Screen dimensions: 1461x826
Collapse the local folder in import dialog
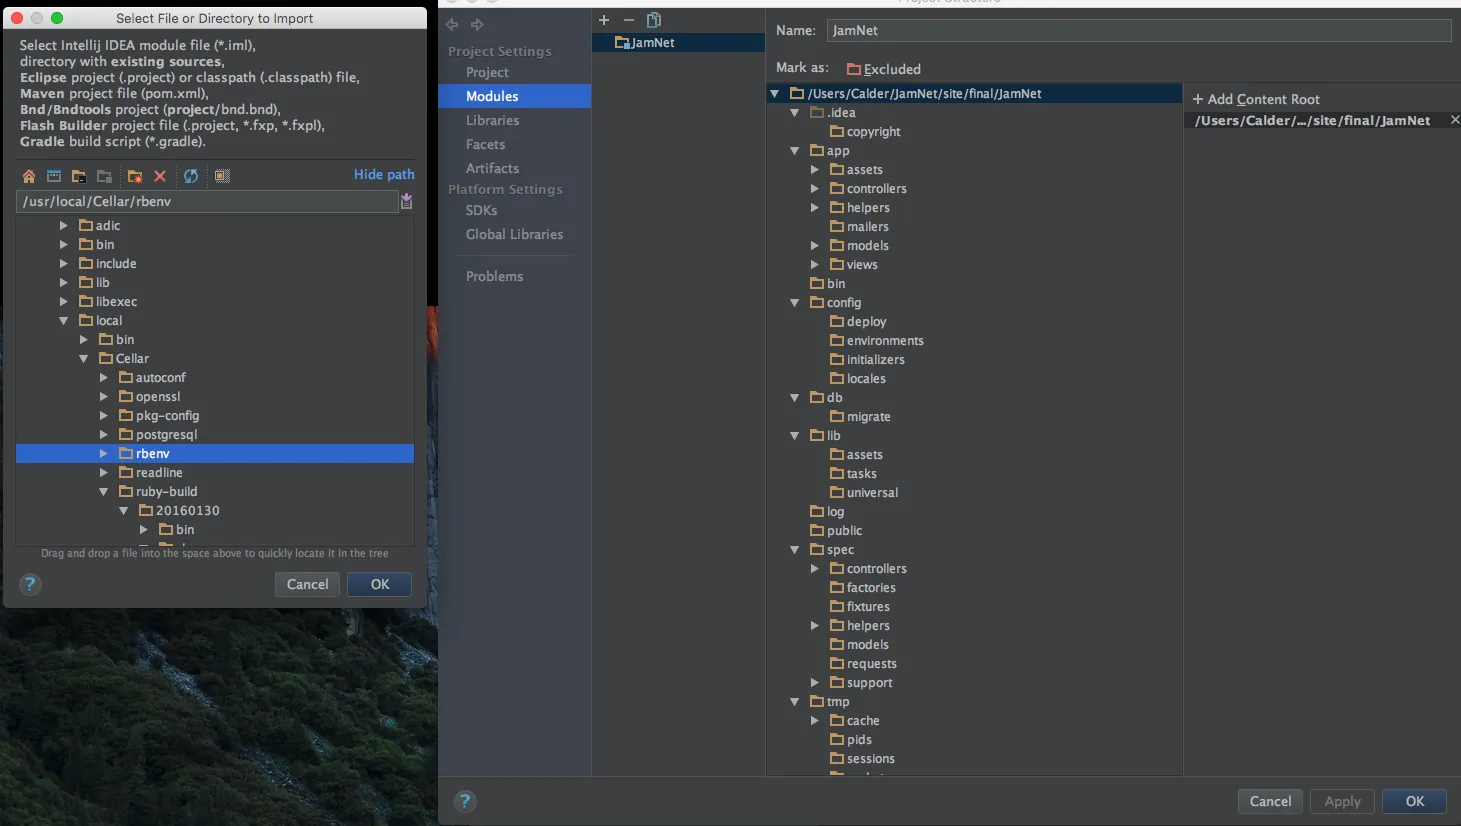[64, 321]
